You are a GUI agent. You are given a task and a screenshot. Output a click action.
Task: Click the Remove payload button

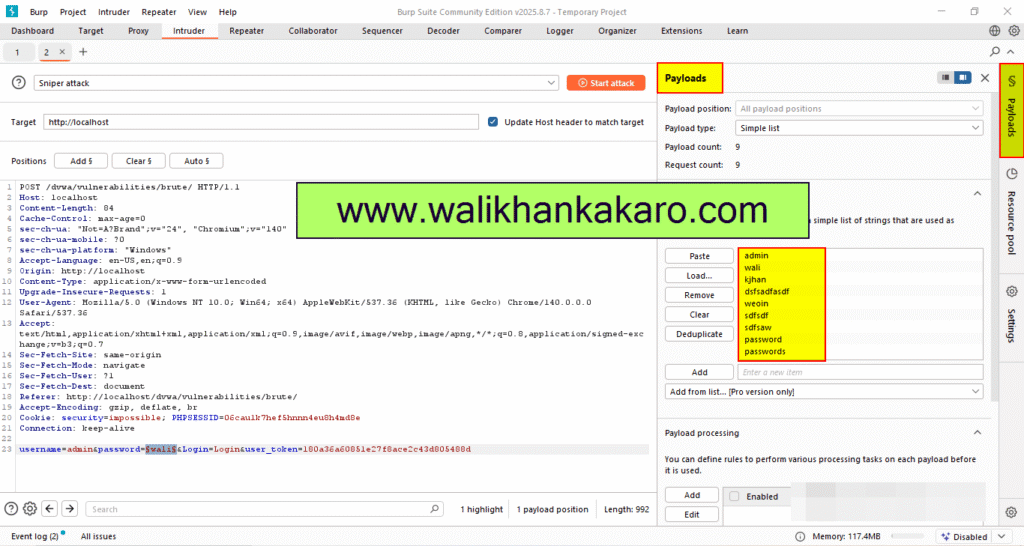coord(699,295)
